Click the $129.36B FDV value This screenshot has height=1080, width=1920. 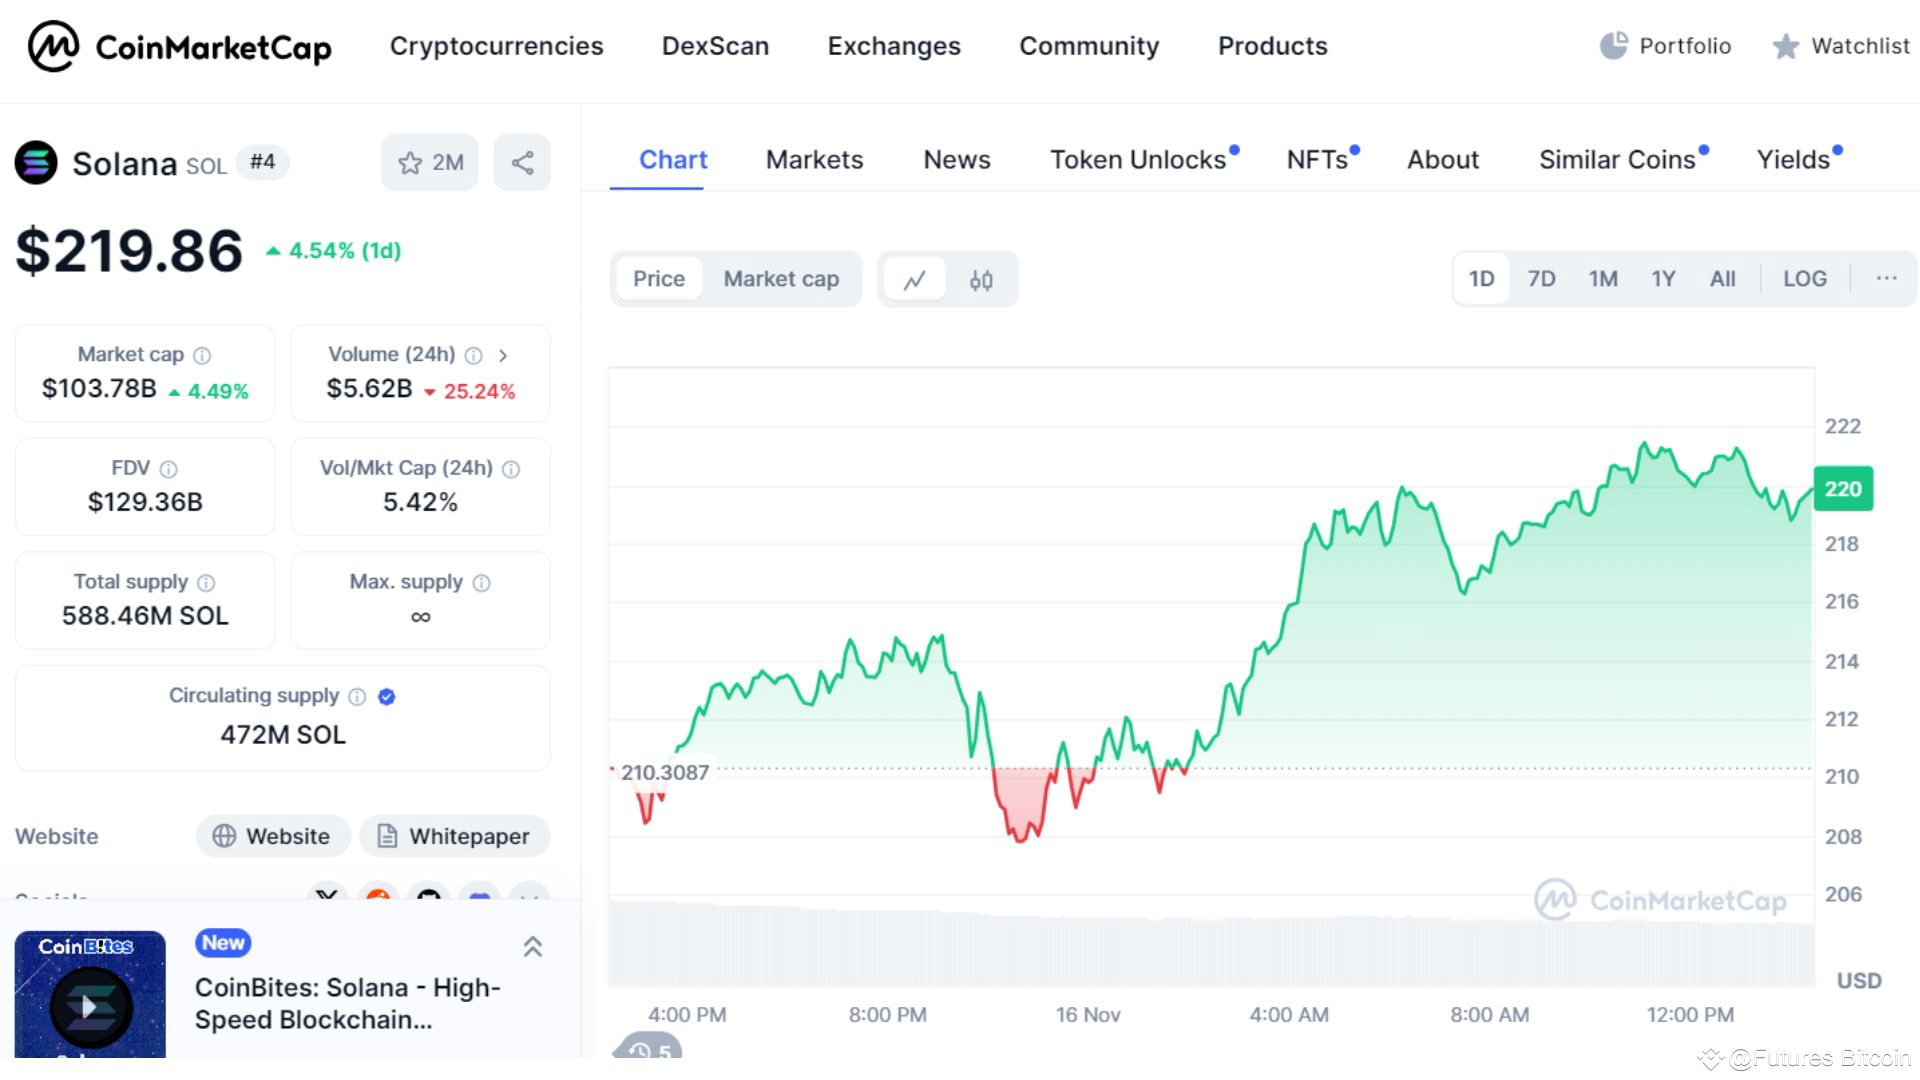tap(145, 502)
